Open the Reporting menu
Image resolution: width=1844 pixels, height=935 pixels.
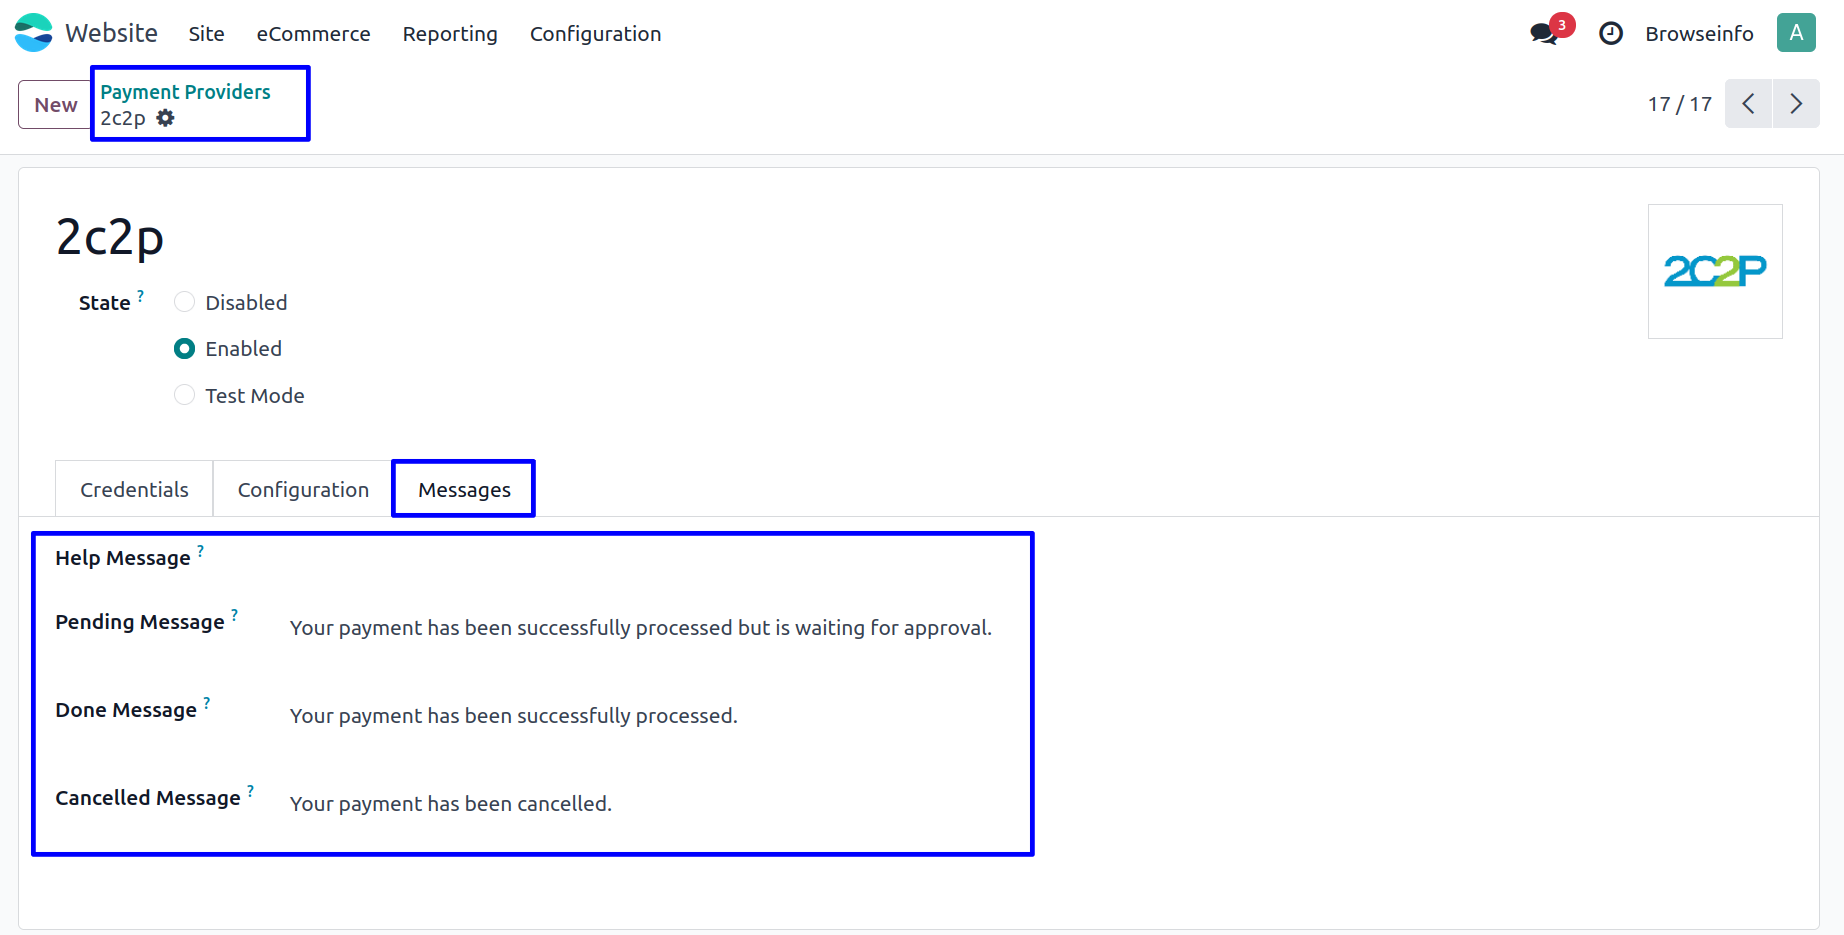[x=450, y=34]
